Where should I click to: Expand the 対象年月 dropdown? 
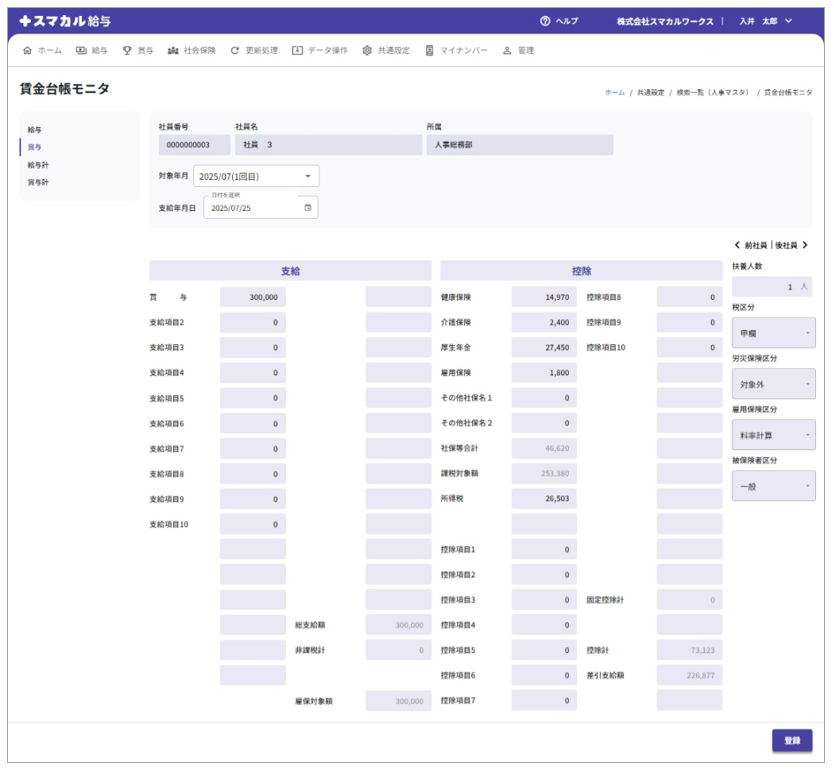pyautogui.click(x=307, y=176)
